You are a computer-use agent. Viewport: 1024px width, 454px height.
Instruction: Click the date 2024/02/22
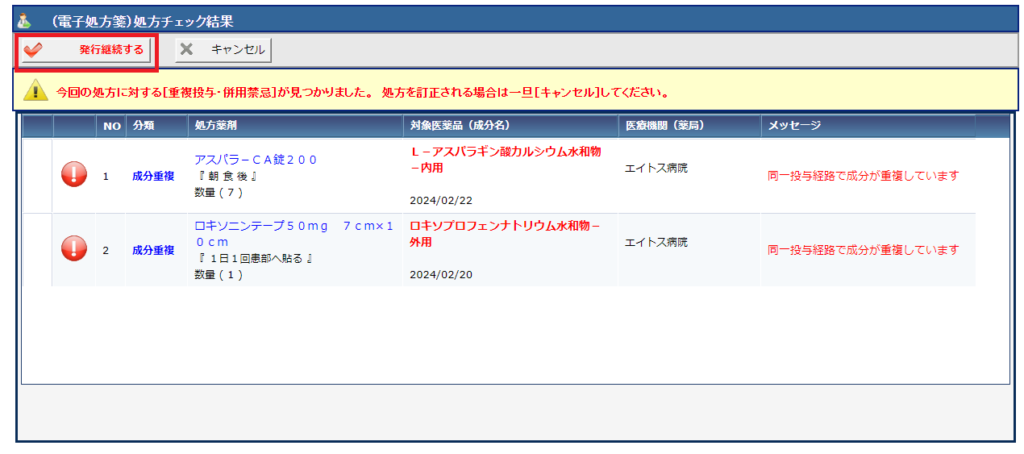(x=441, y=200)
